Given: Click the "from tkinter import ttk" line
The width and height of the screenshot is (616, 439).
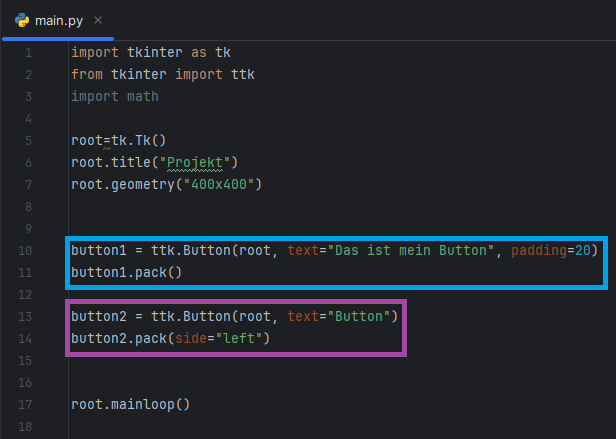Looking at the screenshot, I should [x=163, y=74].
